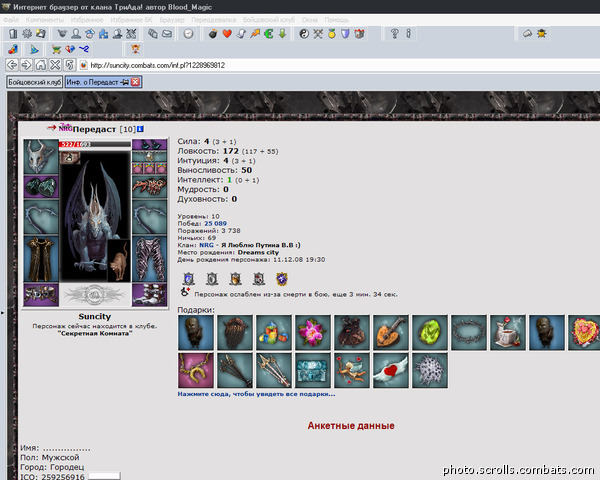
Task: Click the orange arrow toolbar icon
Action: (x=255, y=34)
